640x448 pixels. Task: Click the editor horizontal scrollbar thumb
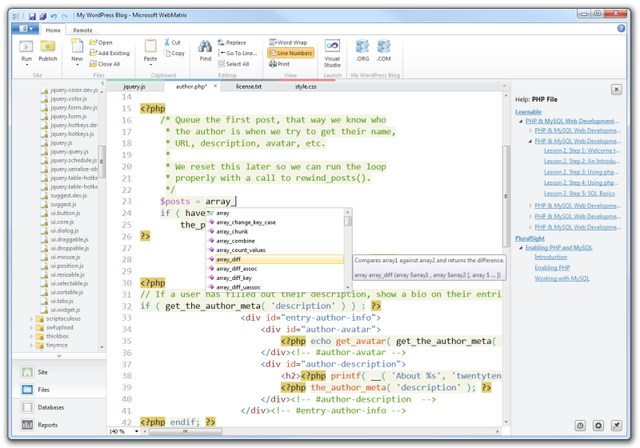[186, 431]
